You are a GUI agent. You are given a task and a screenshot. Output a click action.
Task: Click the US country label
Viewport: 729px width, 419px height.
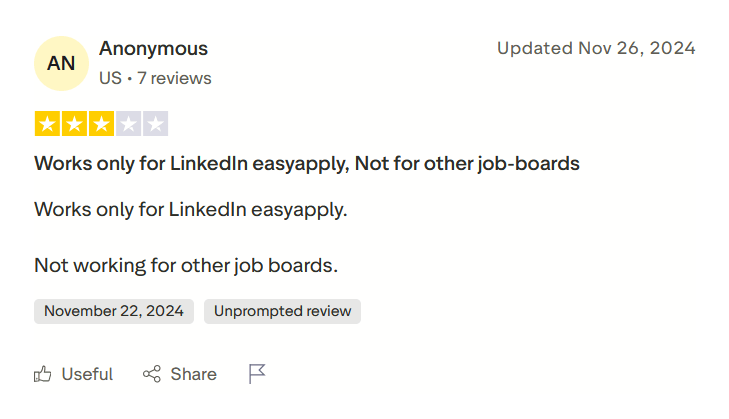[x=109, y=78]
